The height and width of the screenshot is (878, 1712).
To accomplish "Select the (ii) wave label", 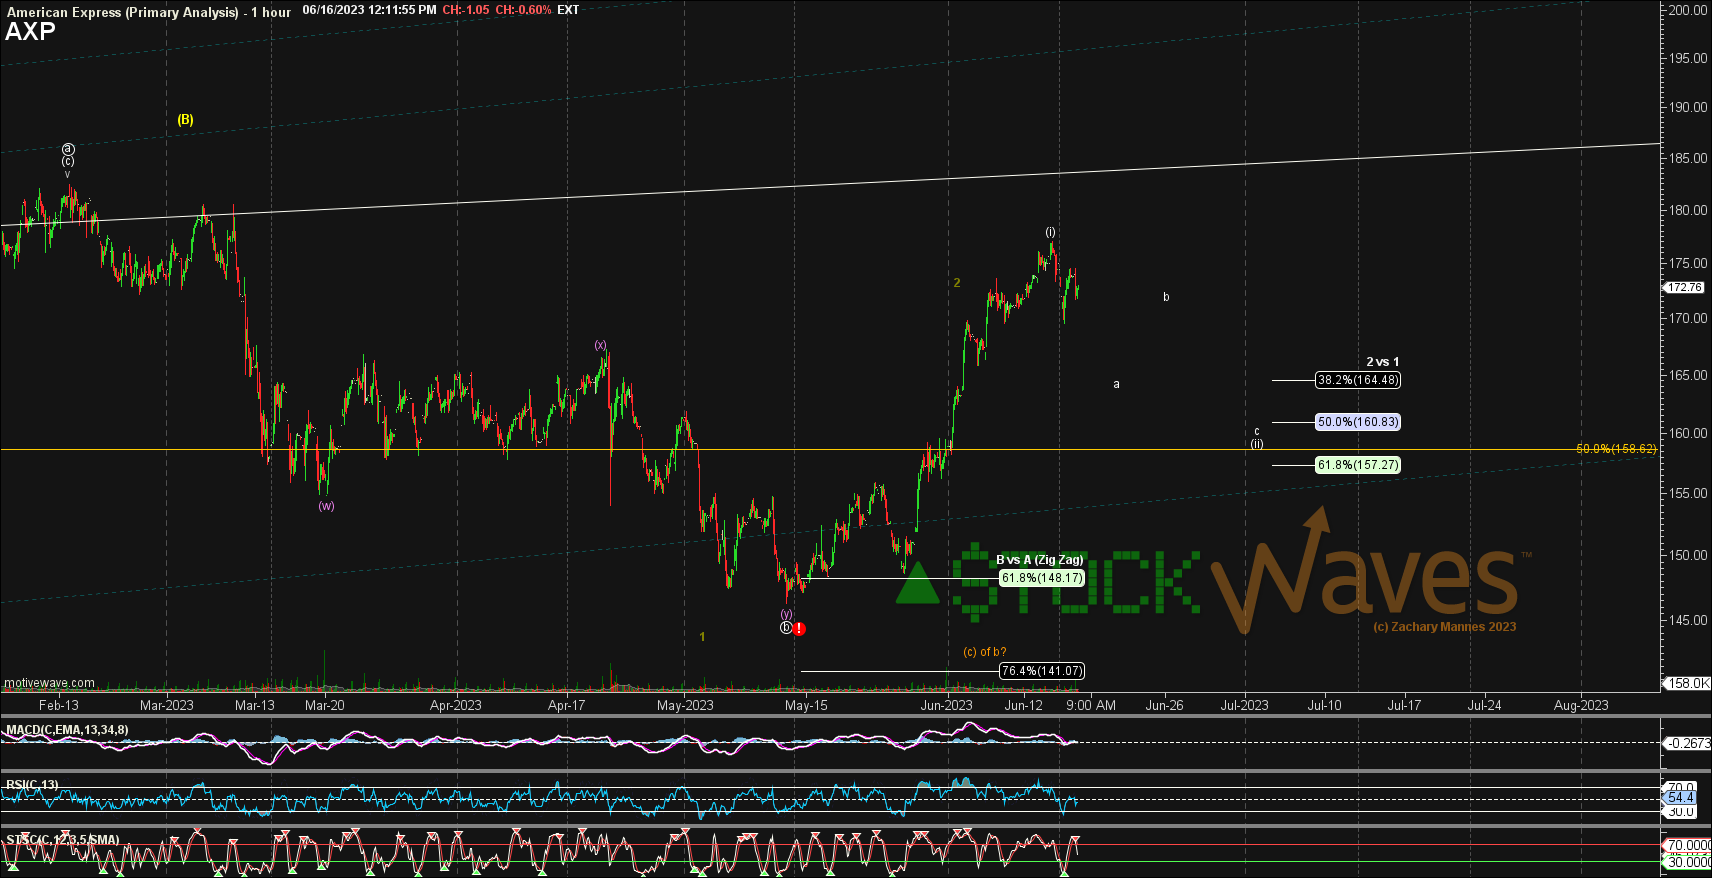I will 1257,444.
